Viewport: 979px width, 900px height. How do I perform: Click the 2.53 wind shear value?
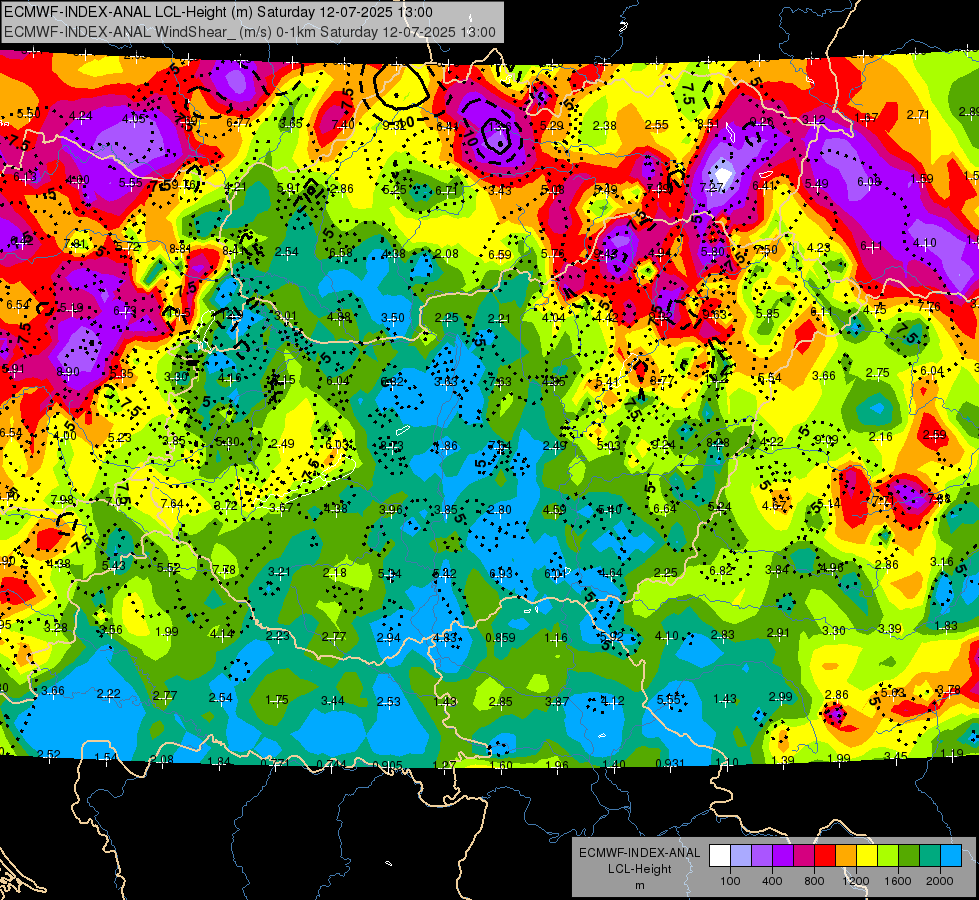click(x=388, y=702)
